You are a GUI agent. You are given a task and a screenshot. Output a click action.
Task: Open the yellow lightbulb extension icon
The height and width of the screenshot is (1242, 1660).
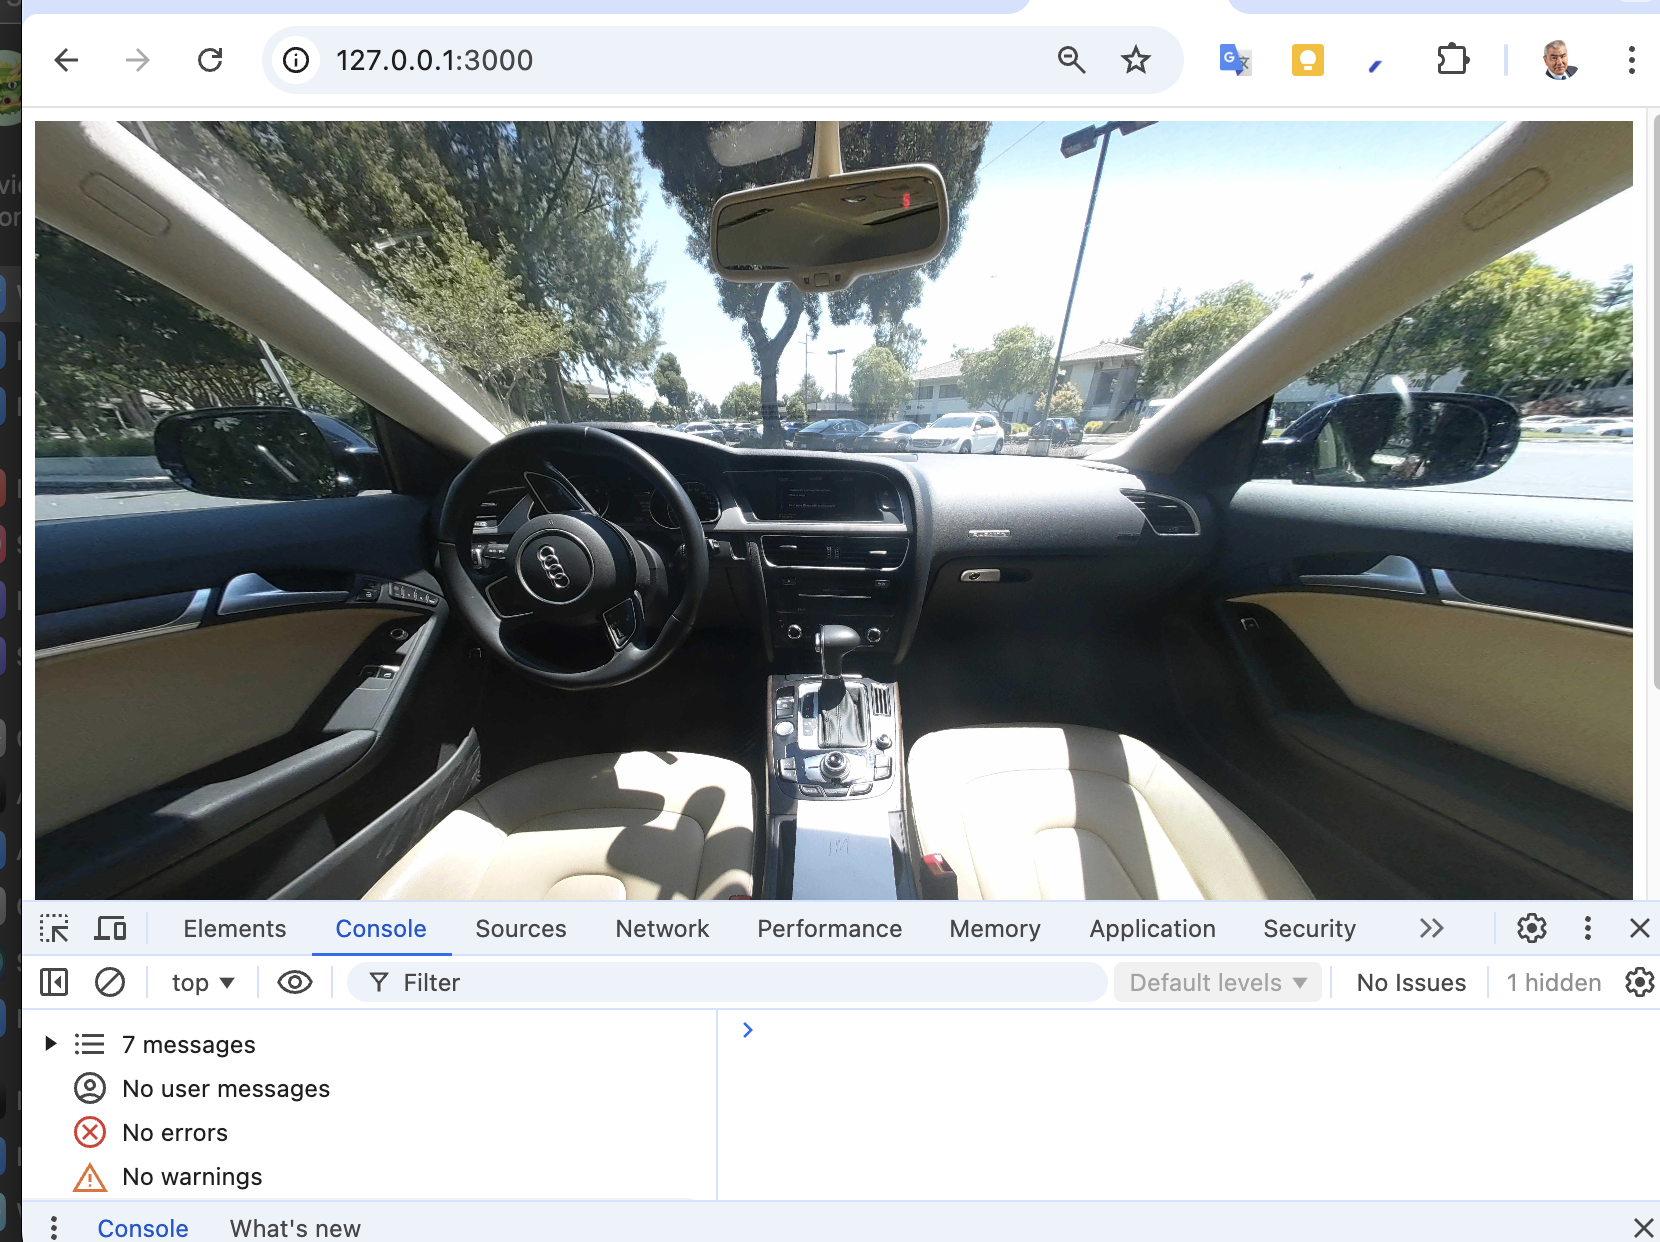point(1307,60)
